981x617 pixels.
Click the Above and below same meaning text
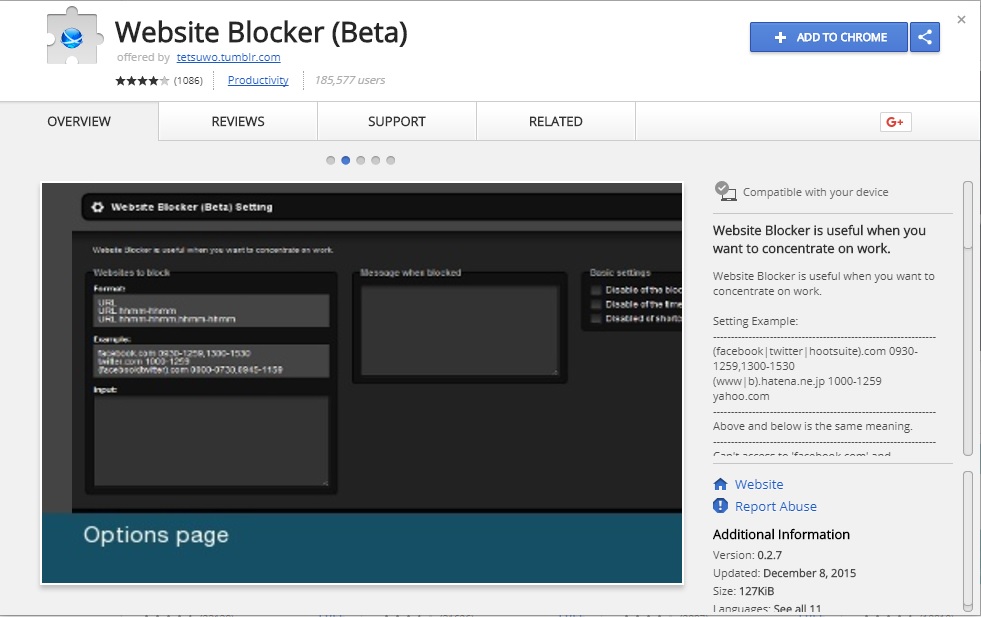(x=812, y=426)
